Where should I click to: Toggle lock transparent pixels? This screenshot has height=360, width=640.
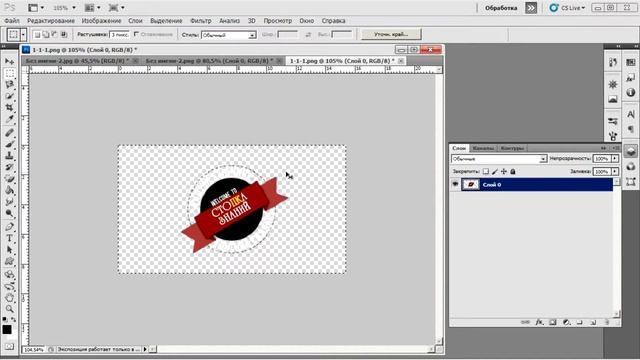pos(486,171)
